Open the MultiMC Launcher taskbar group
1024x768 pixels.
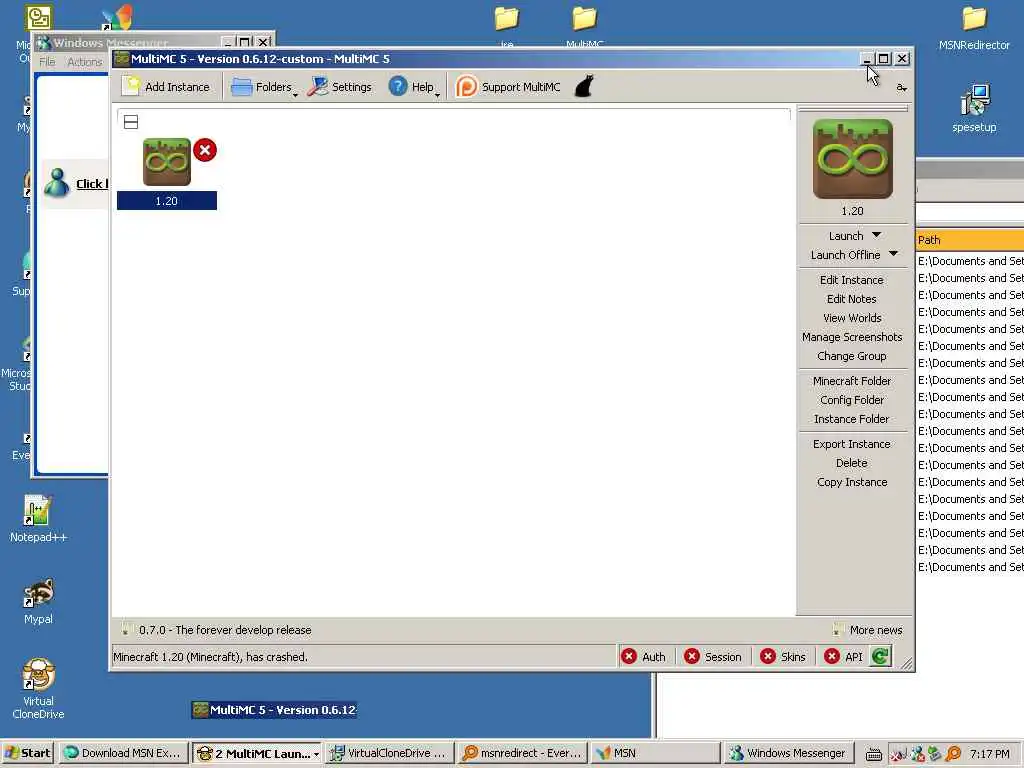coord(257,753)
